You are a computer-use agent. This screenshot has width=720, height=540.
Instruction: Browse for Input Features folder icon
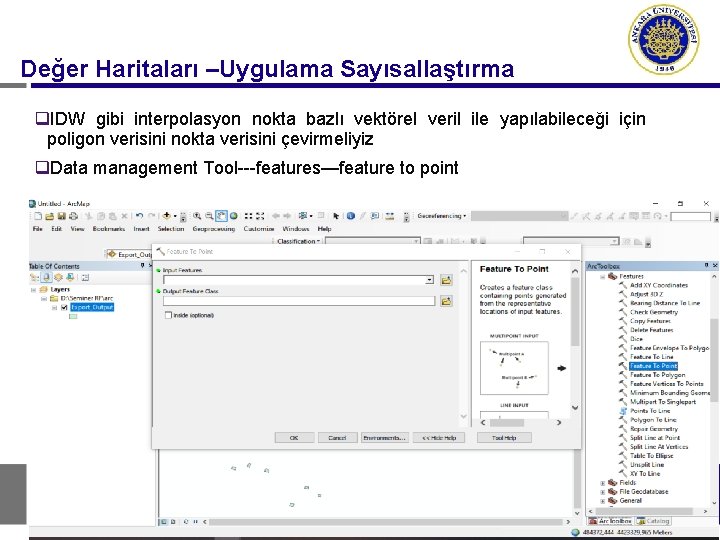point(446,280)
